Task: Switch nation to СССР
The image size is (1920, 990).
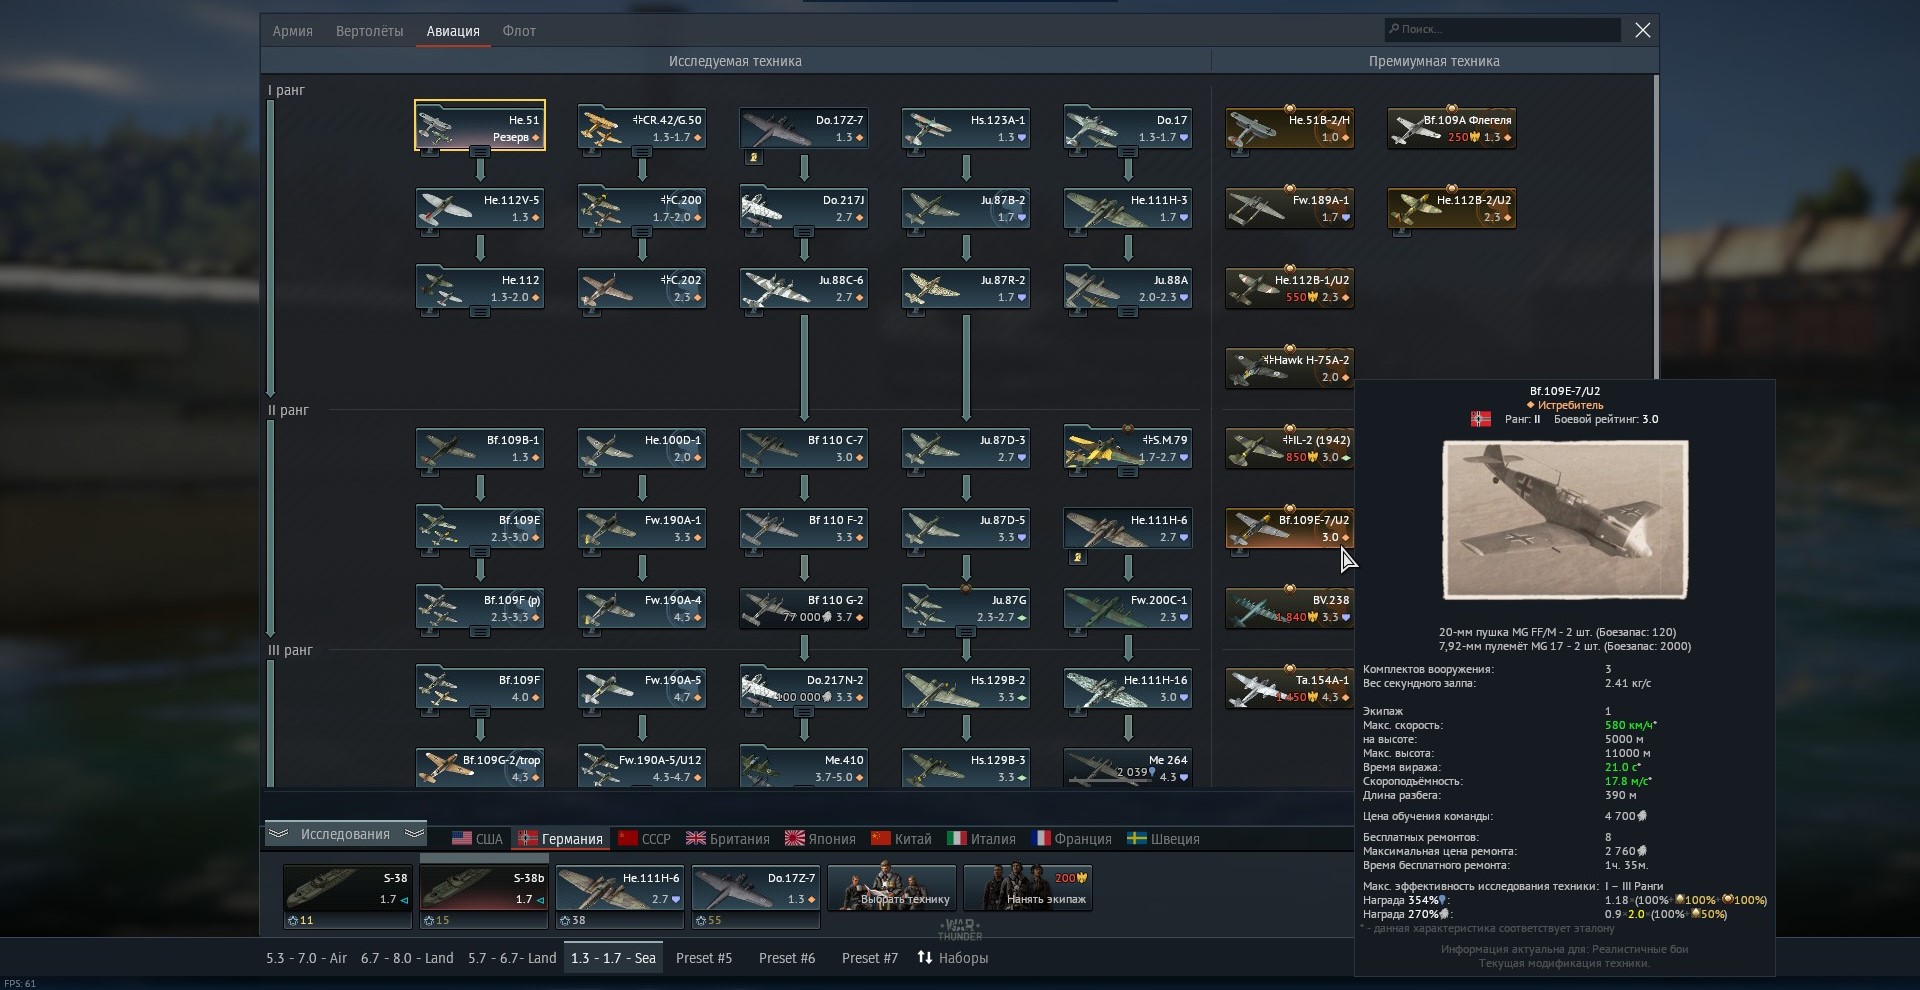Action: coord(645,839)
